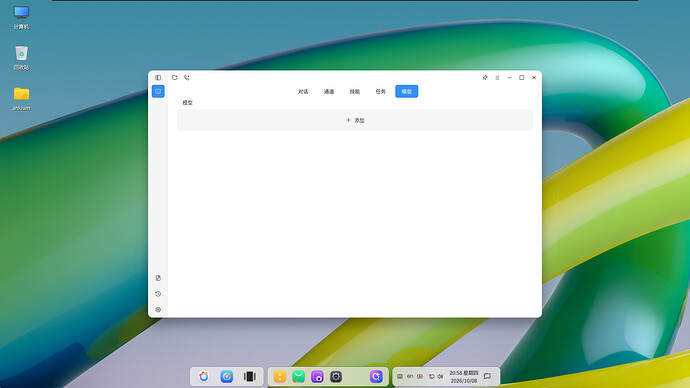
Task: Maximize the assistant window
Action: pyautogui.click(x=521, y=77)
